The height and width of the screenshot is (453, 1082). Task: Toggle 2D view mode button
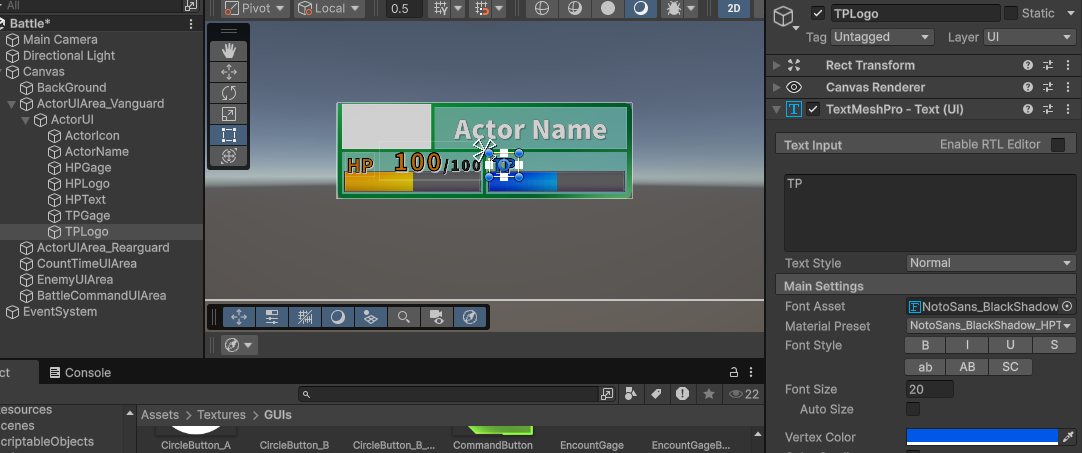click(x=734, y=9)
